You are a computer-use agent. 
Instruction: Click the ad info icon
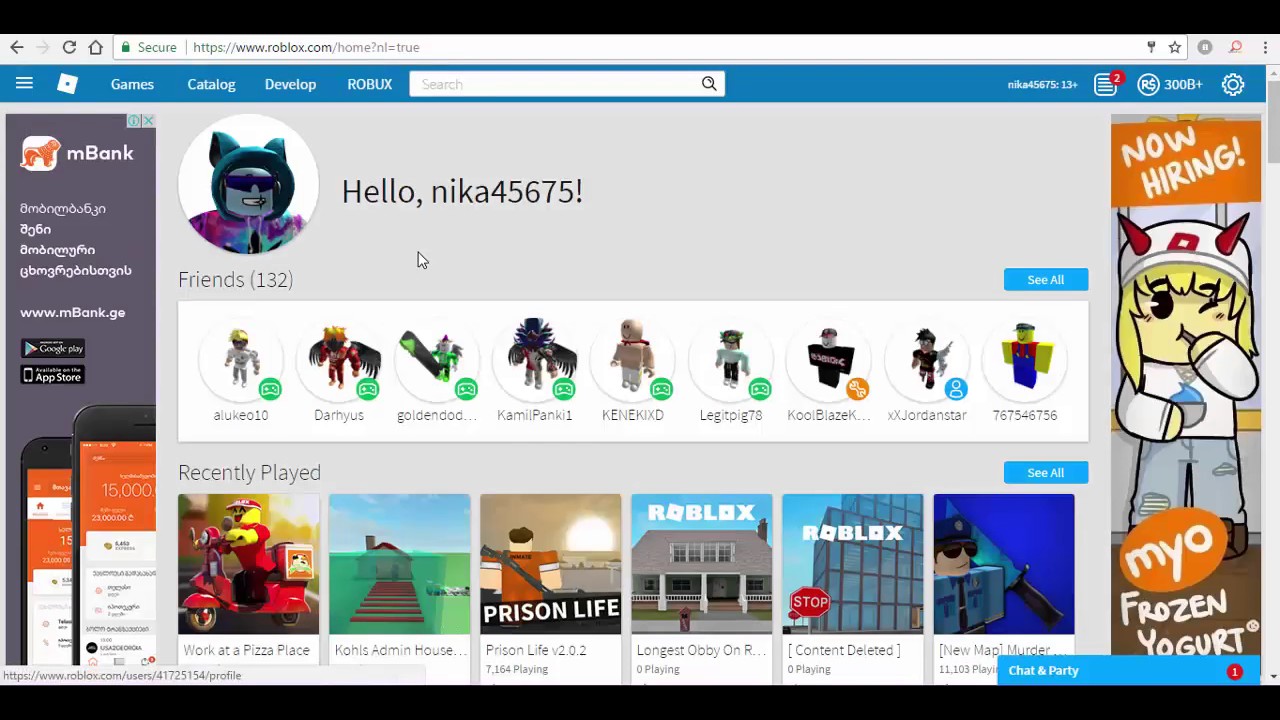134,121
